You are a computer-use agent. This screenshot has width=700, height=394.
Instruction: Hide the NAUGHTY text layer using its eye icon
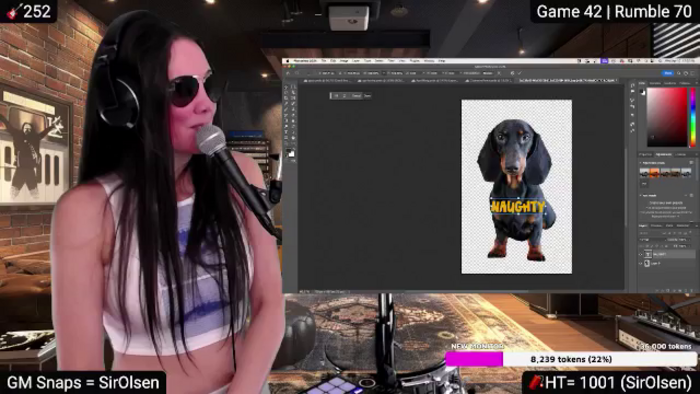tap(640, 254)
